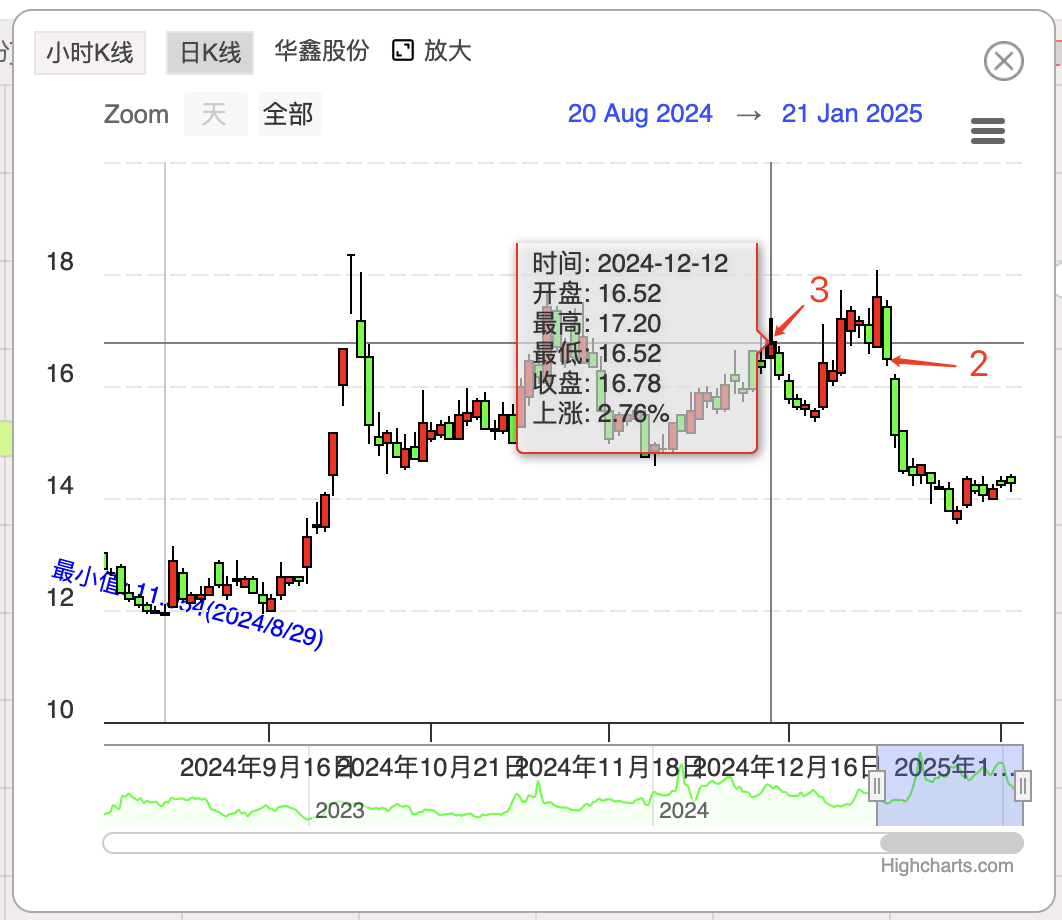
Task: Click the 2024年9月16日 axis date label
Action: tap(266, 768)
